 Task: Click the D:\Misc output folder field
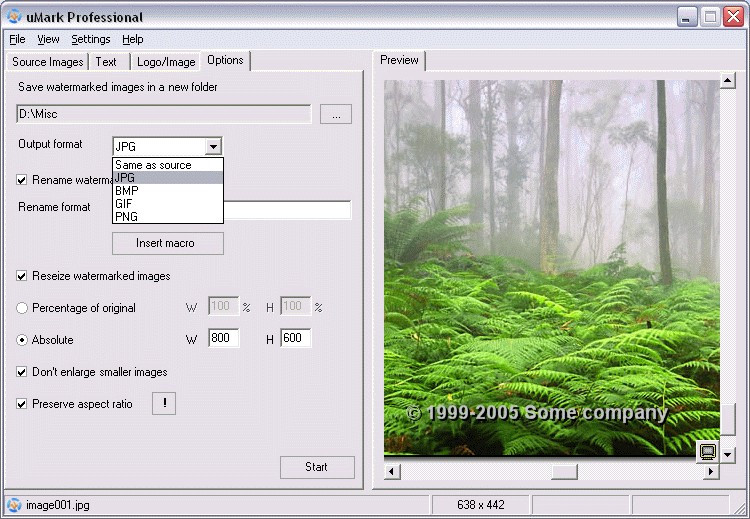pyautogui.click(x=164, y=114)
